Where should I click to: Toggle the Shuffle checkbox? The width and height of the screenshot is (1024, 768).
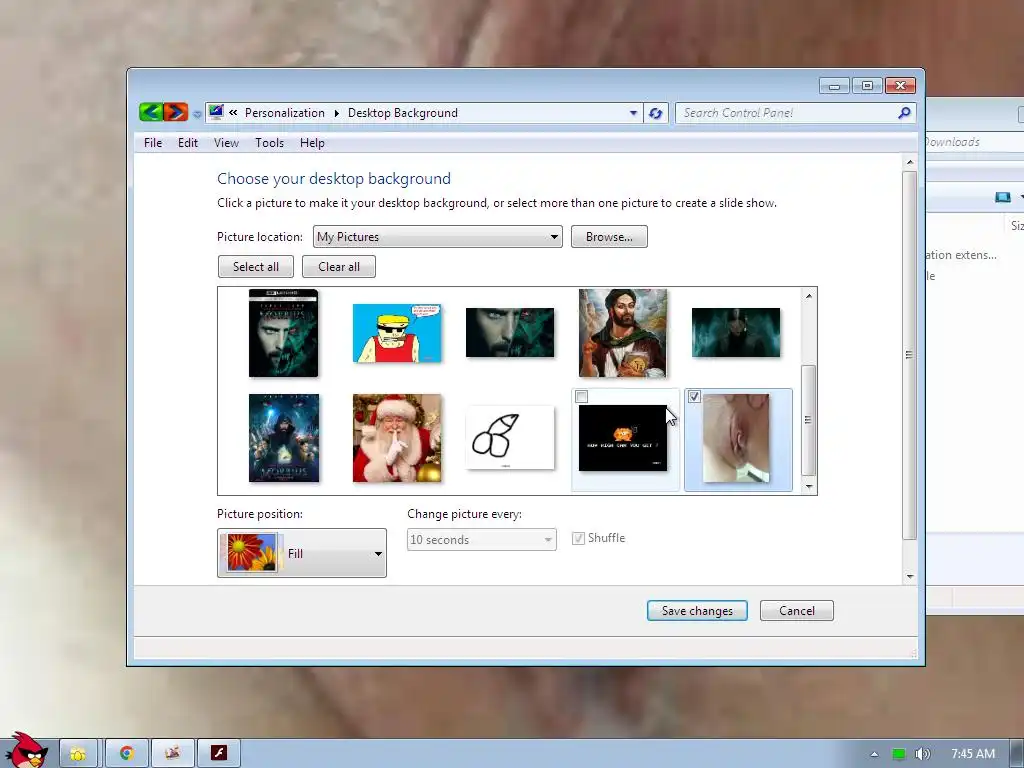[578, 538]
